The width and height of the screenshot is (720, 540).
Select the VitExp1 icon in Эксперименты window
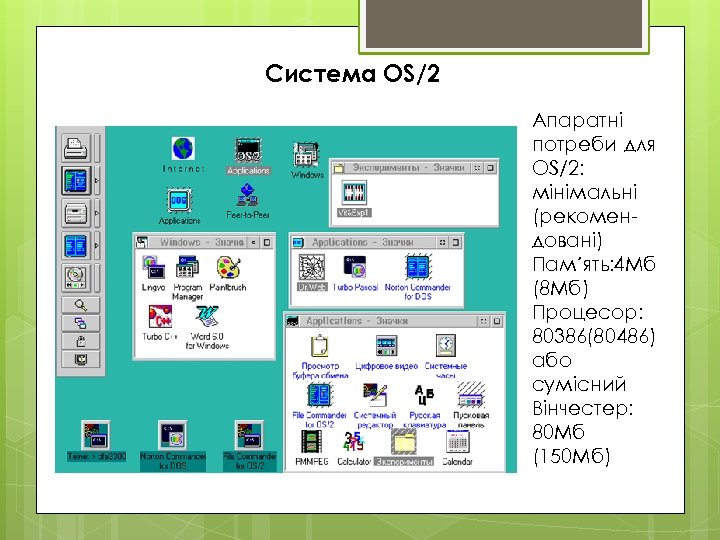coord(354,193)
